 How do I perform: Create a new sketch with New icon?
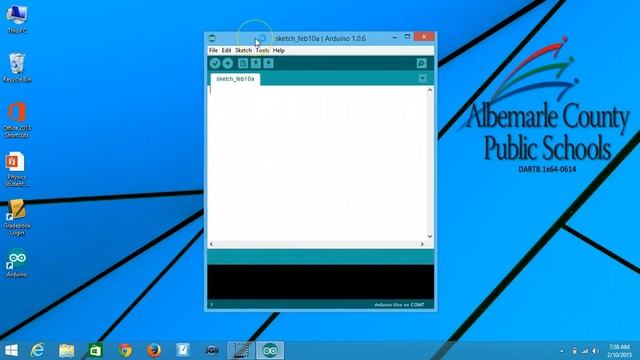(243, 63)
